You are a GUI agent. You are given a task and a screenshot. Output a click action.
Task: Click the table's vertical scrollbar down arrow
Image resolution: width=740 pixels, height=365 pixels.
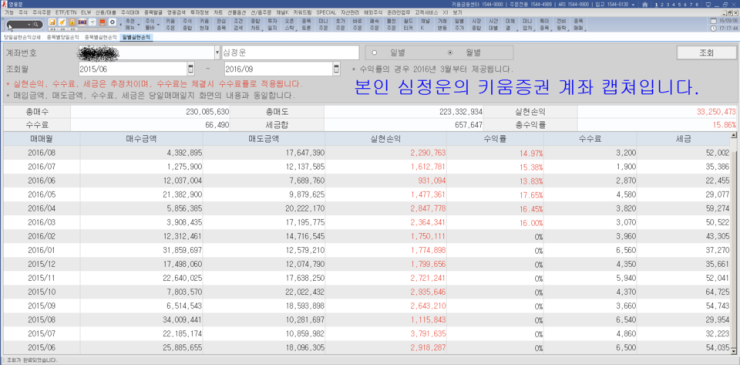(x=733, y=351)
